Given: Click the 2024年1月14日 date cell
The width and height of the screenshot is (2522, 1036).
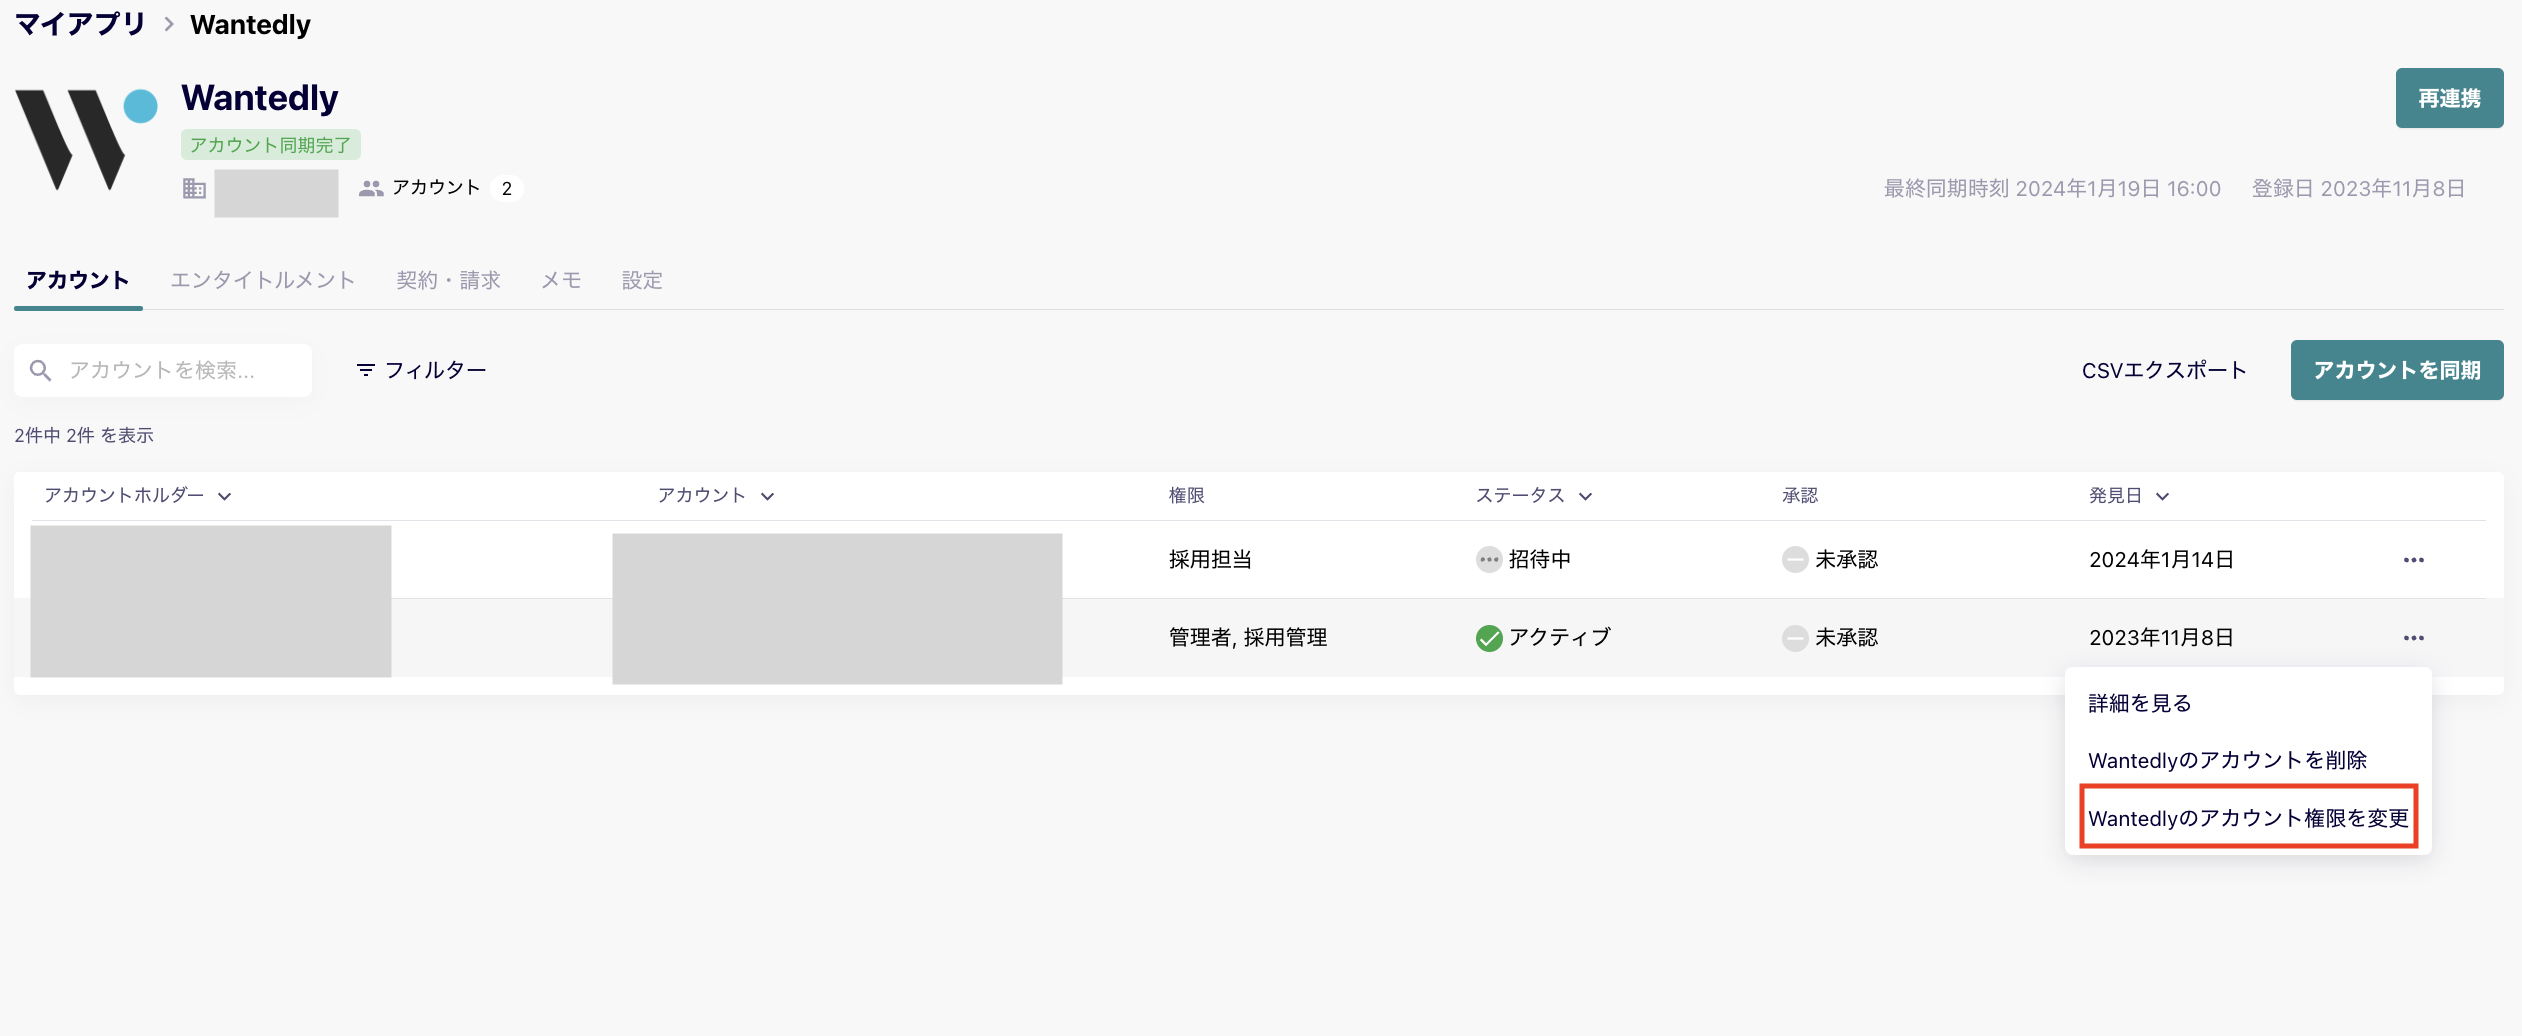Looking at the screenshot, I should (2161, 560).
